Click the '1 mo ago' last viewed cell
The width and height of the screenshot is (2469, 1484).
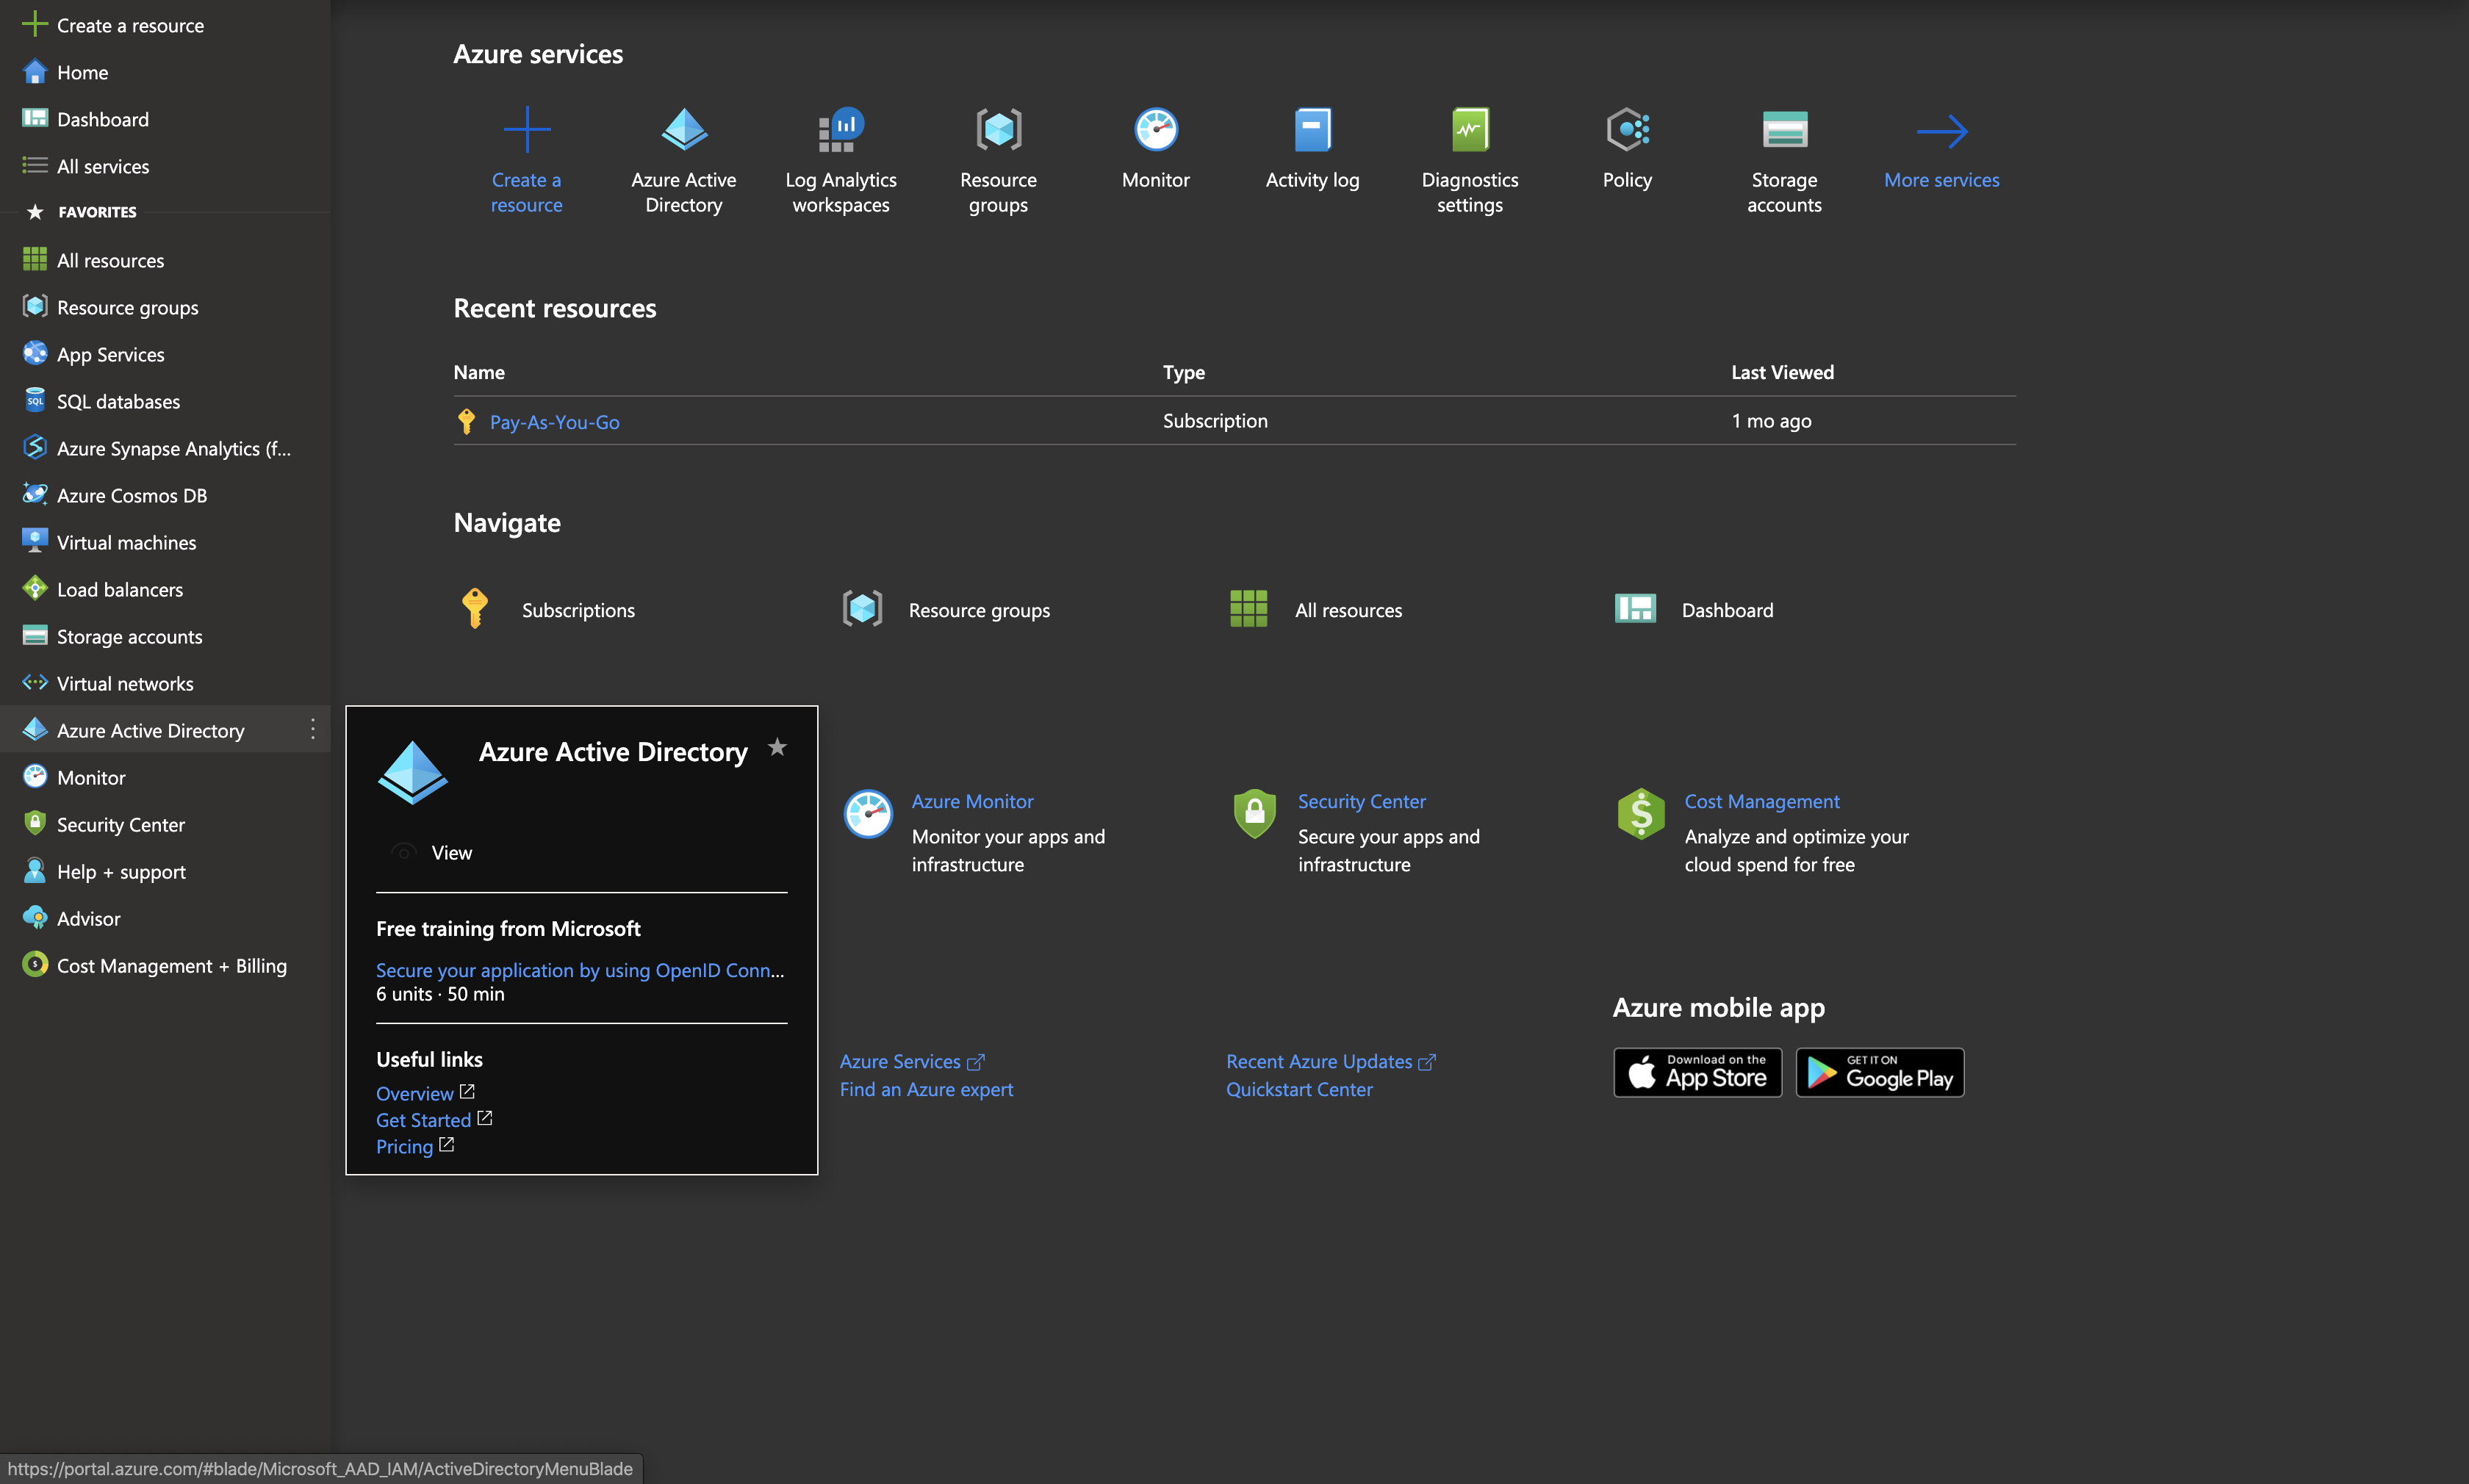pyautogui.click(x=1772, y=421)
